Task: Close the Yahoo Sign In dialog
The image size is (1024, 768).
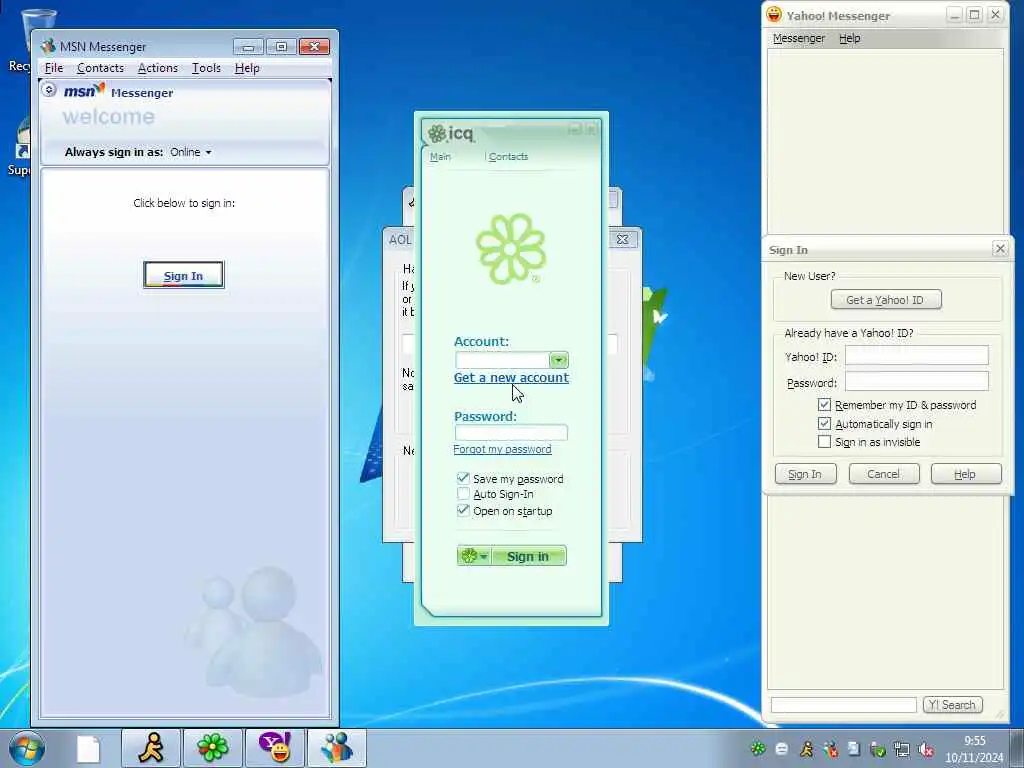Action: pyautogui.click(x=1000, y=248)
